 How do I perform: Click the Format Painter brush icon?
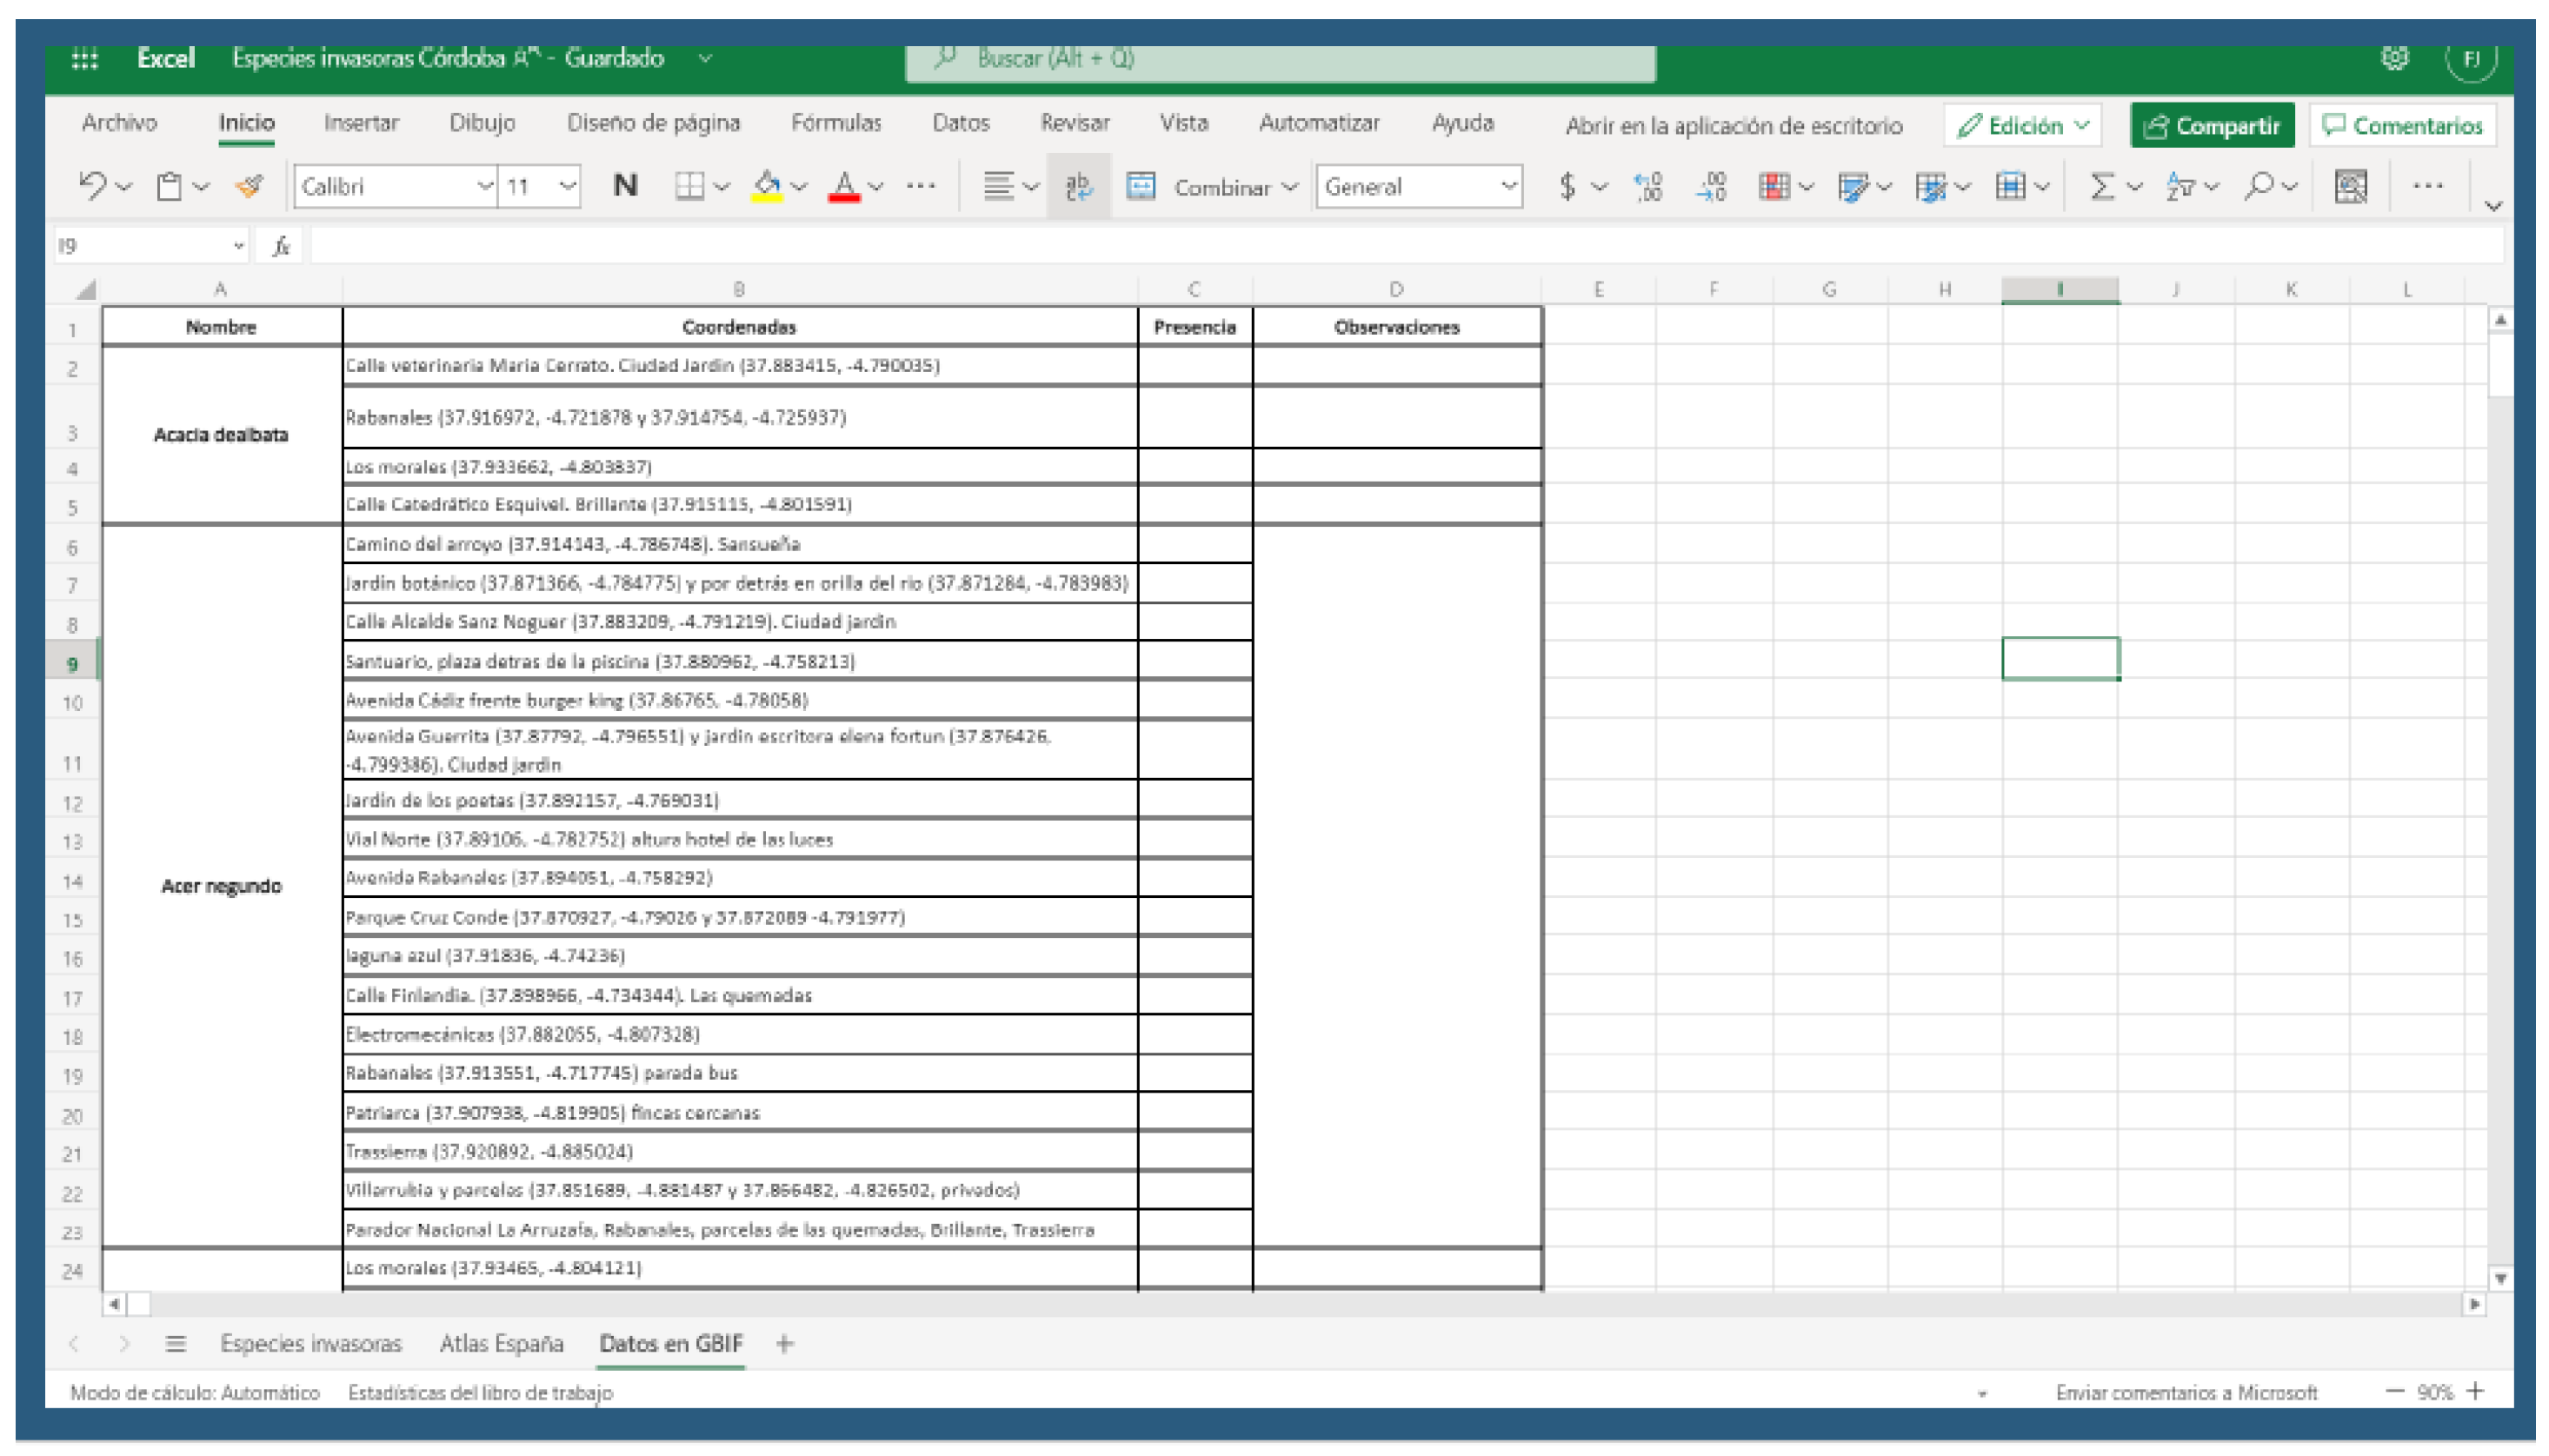coord(250,186)
